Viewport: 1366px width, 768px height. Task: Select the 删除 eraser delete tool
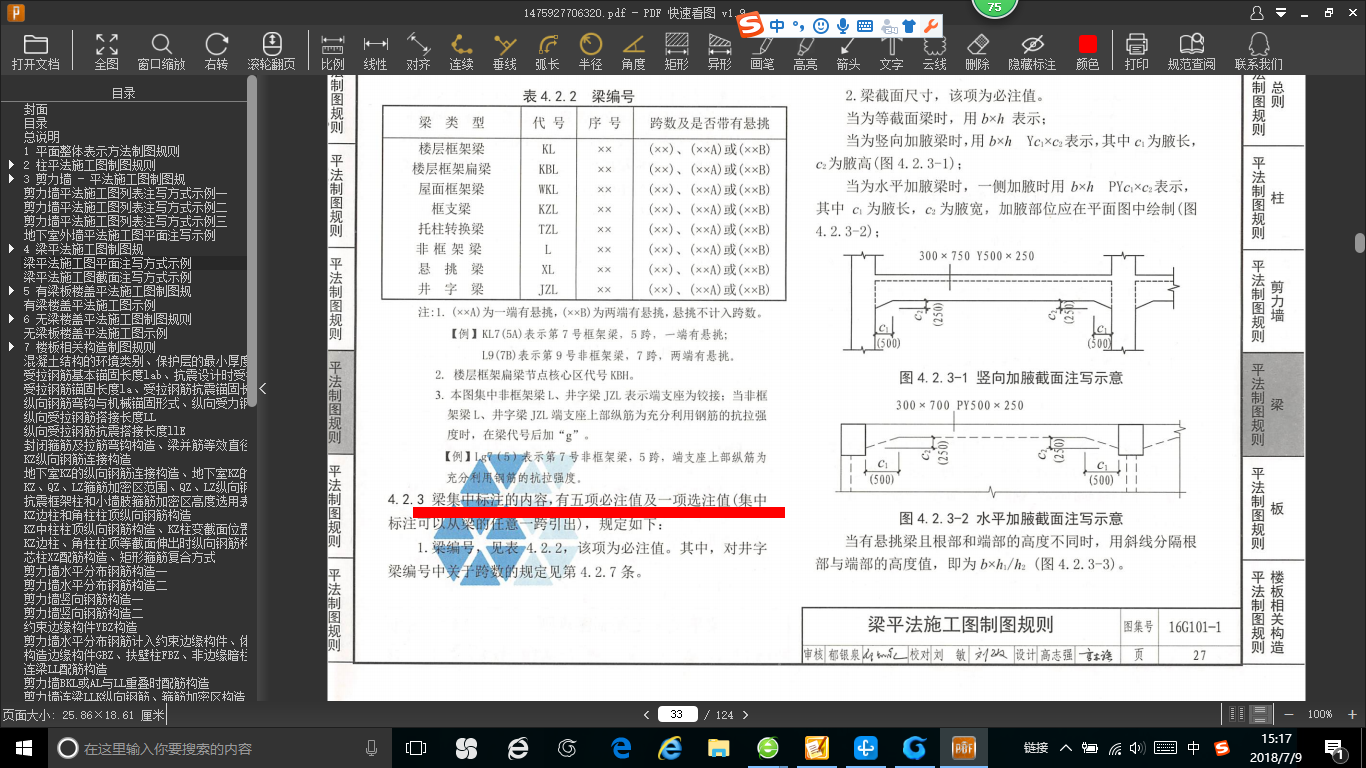977,51
